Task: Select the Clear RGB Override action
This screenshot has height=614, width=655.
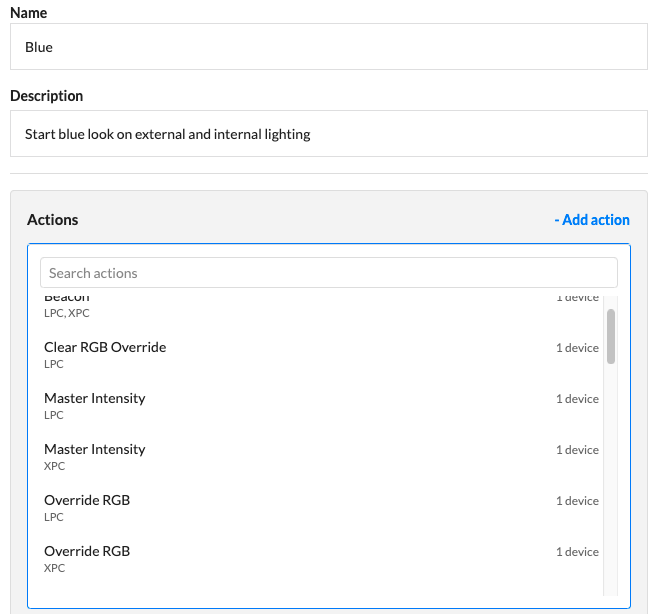Action: [x=322, y=355]
